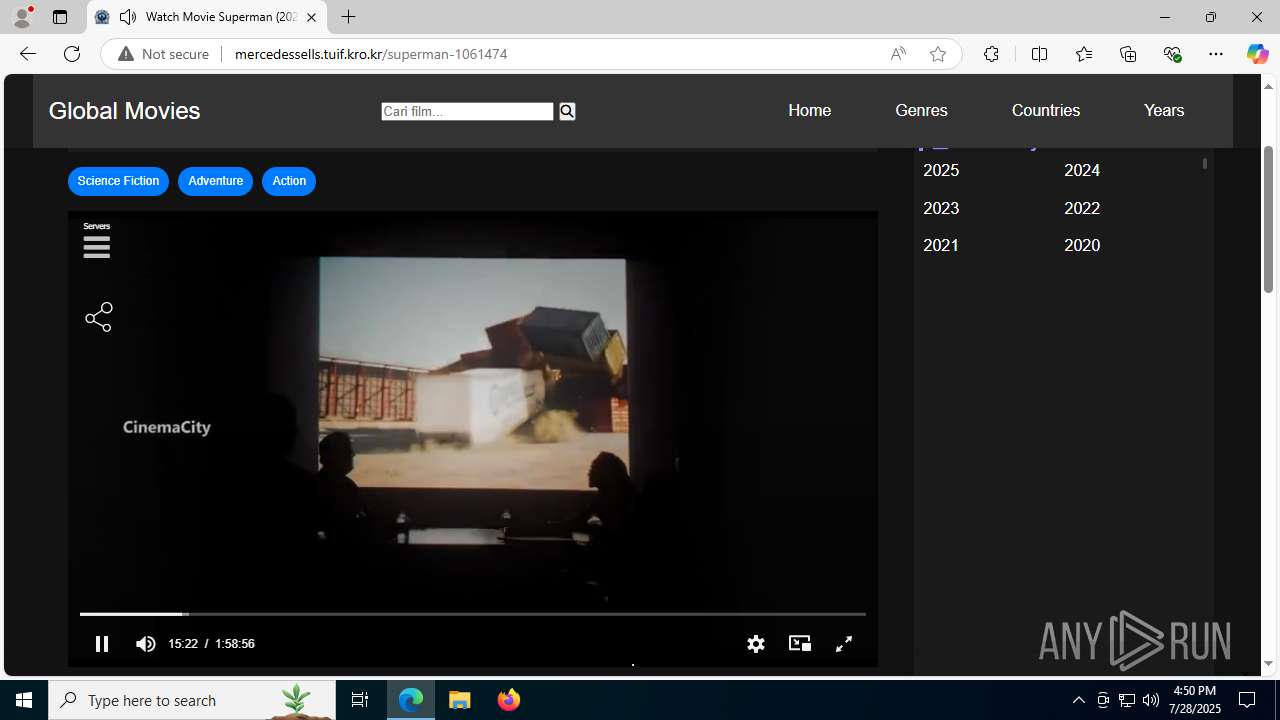Open network status in tray
The width and height of the screenshot is (1280, 720).
[1127, 700]
